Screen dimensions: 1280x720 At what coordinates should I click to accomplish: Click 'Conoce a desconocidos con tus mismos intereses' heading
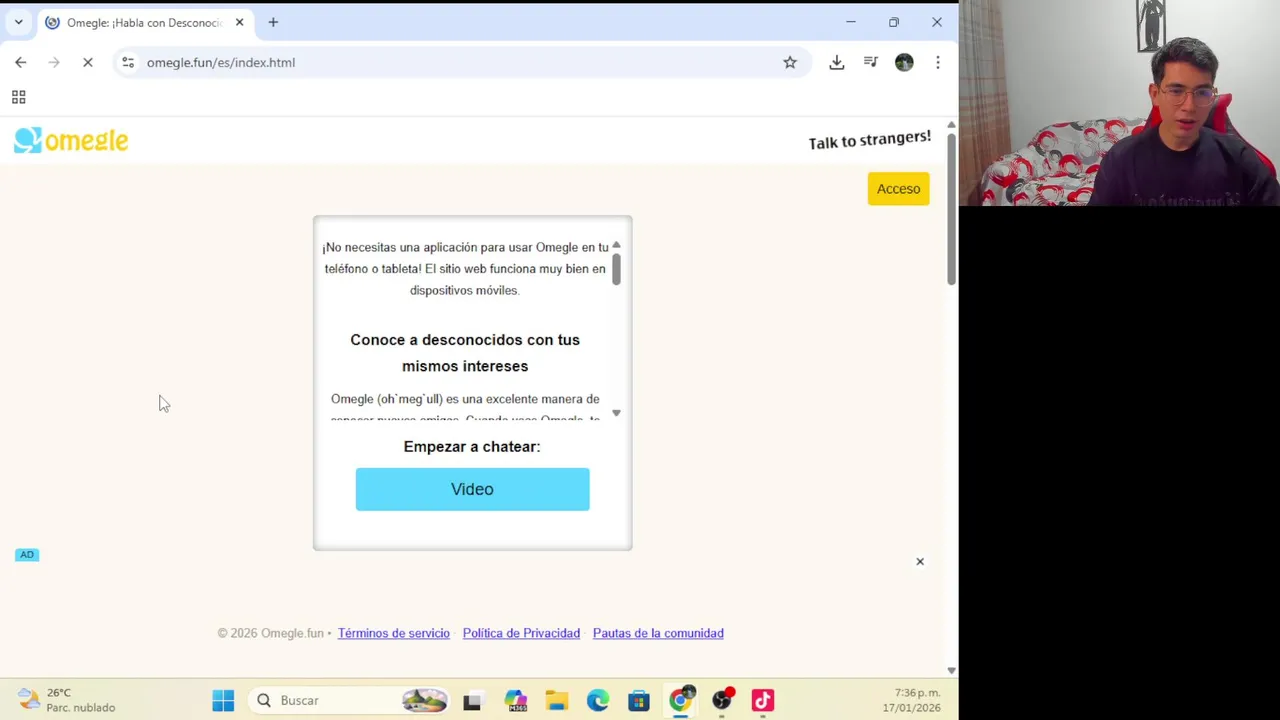[x=465, y=353]
